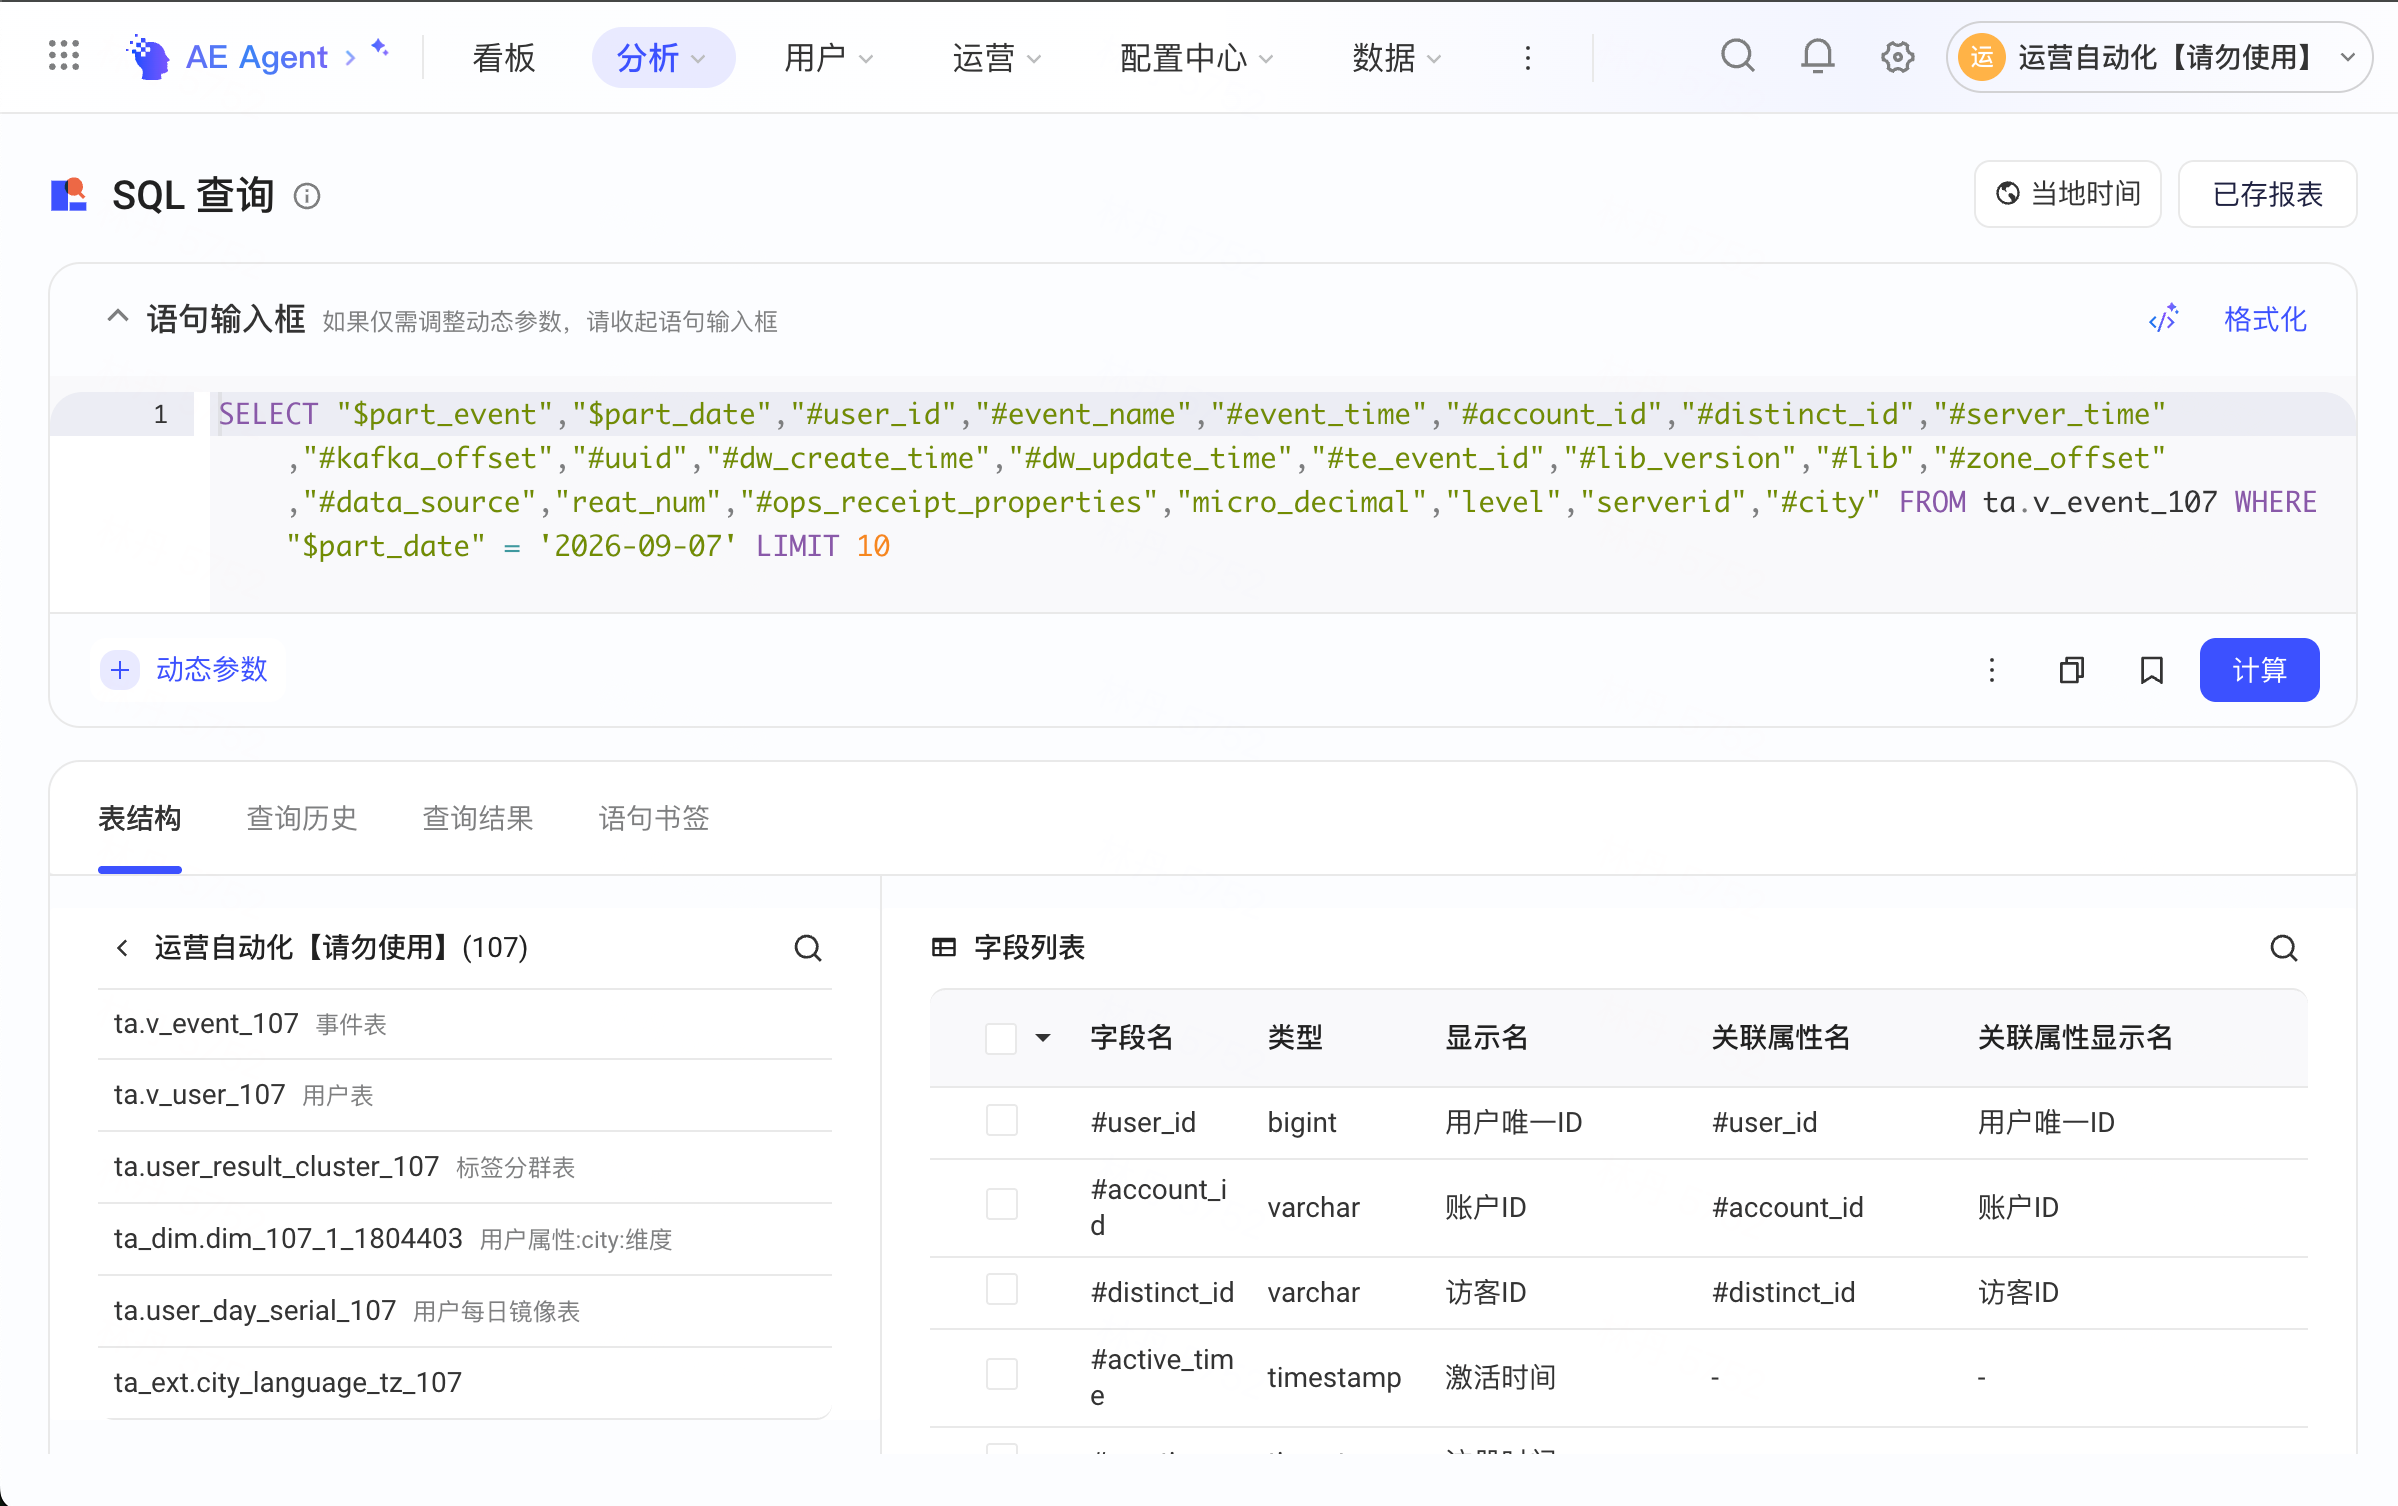This screenshot has height=1506, width=2398.
Task: Open the notifications bell
Action: tap(1817, 56)
